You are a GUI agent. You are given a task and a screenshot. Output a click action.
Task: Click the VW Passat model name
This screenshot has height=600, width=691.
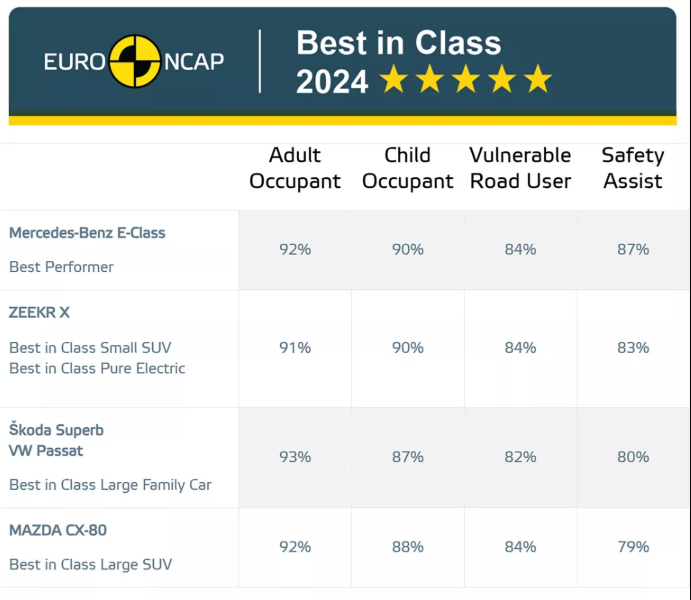46,451
